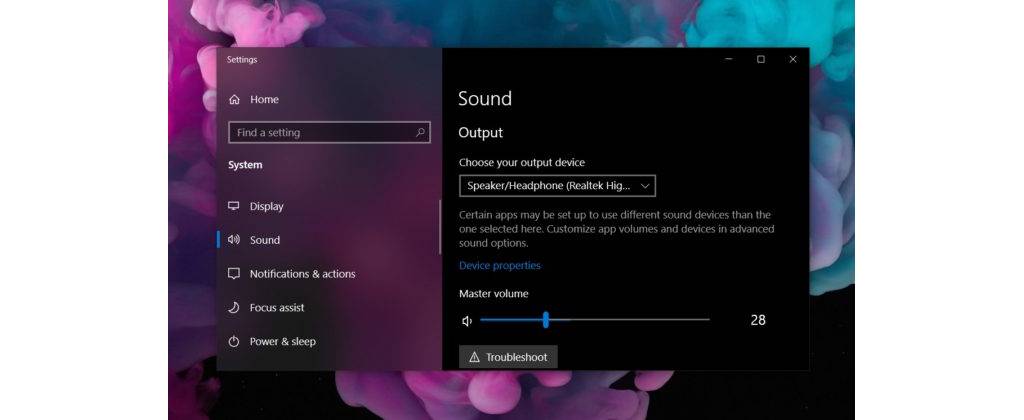Click the Home house icon
The image size is (1024, 420).
(234, 100)
